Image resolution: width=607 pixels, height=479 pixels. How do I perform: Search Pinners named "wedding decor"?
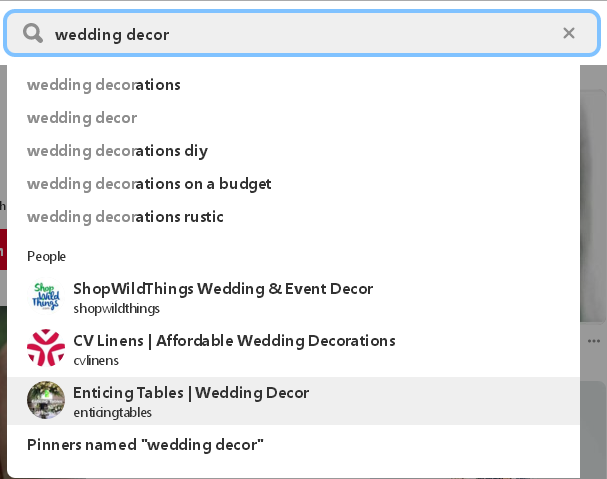click(x=146, y=445)
